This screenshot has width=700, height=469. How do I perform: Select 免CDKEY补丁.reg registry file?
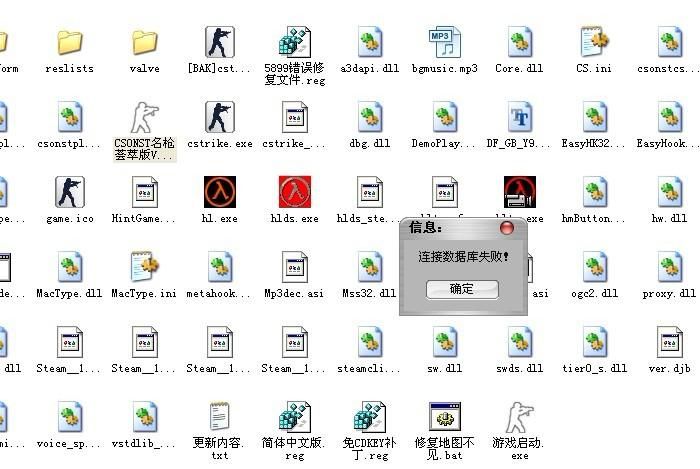click(x=370, y=417)
